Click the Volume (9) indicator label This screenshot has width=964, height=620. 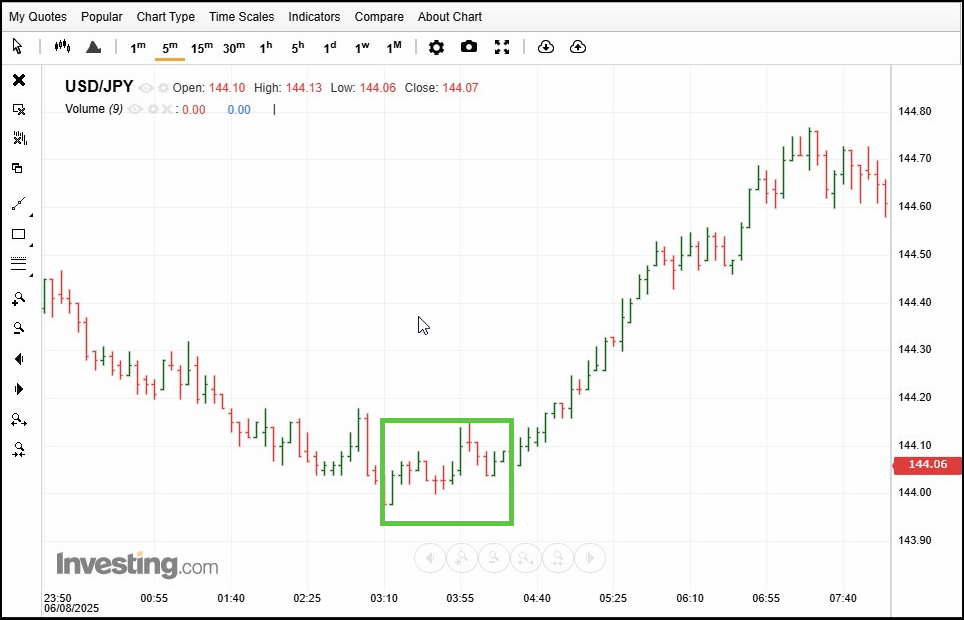pos(94,109)
